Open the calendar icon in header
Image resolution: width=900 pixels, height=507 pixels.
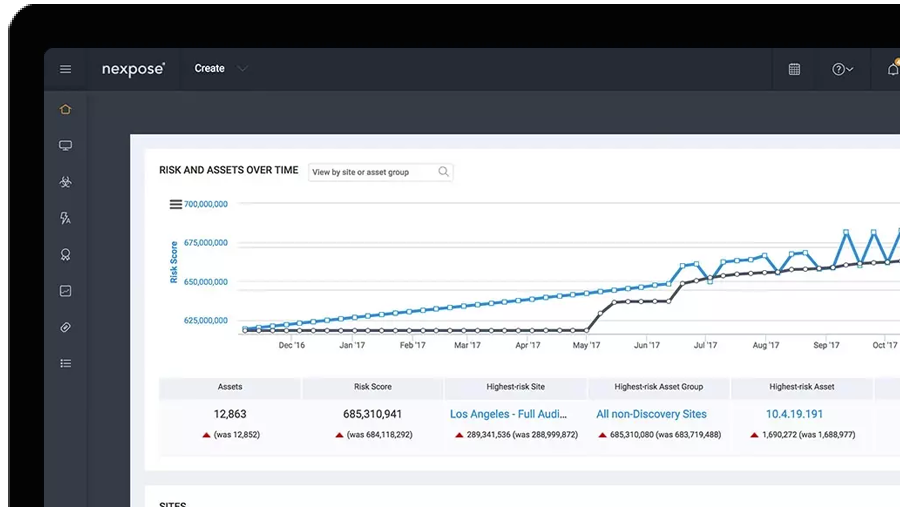(794, 69)
